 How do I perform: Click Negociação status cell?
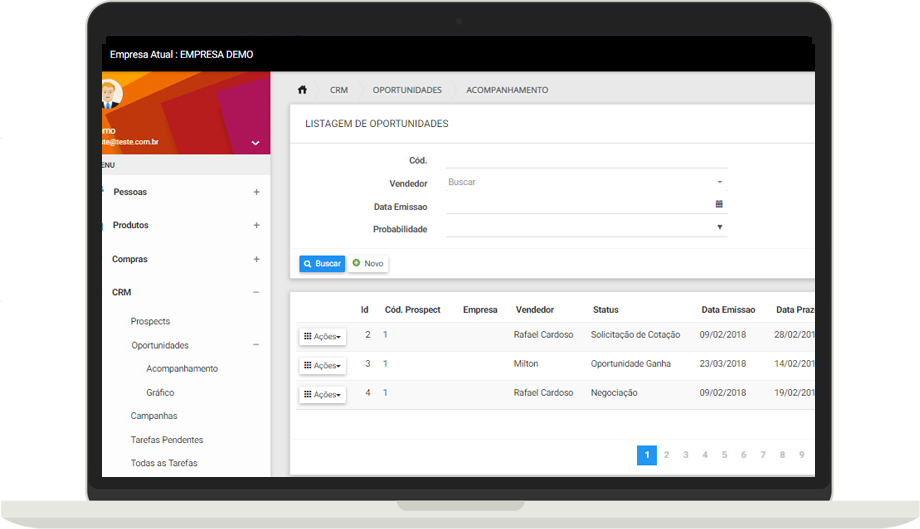coord(614,393)
